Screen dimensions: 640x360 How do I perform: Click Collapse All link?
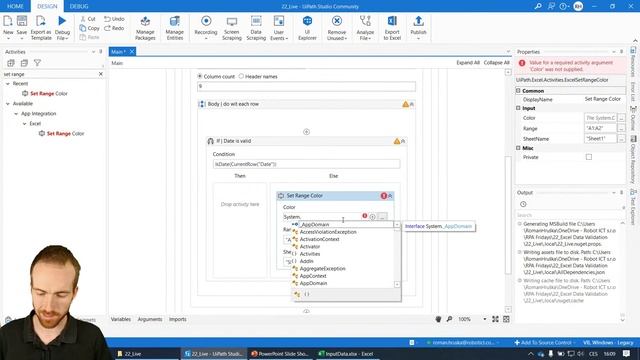(x=496, y=63)
